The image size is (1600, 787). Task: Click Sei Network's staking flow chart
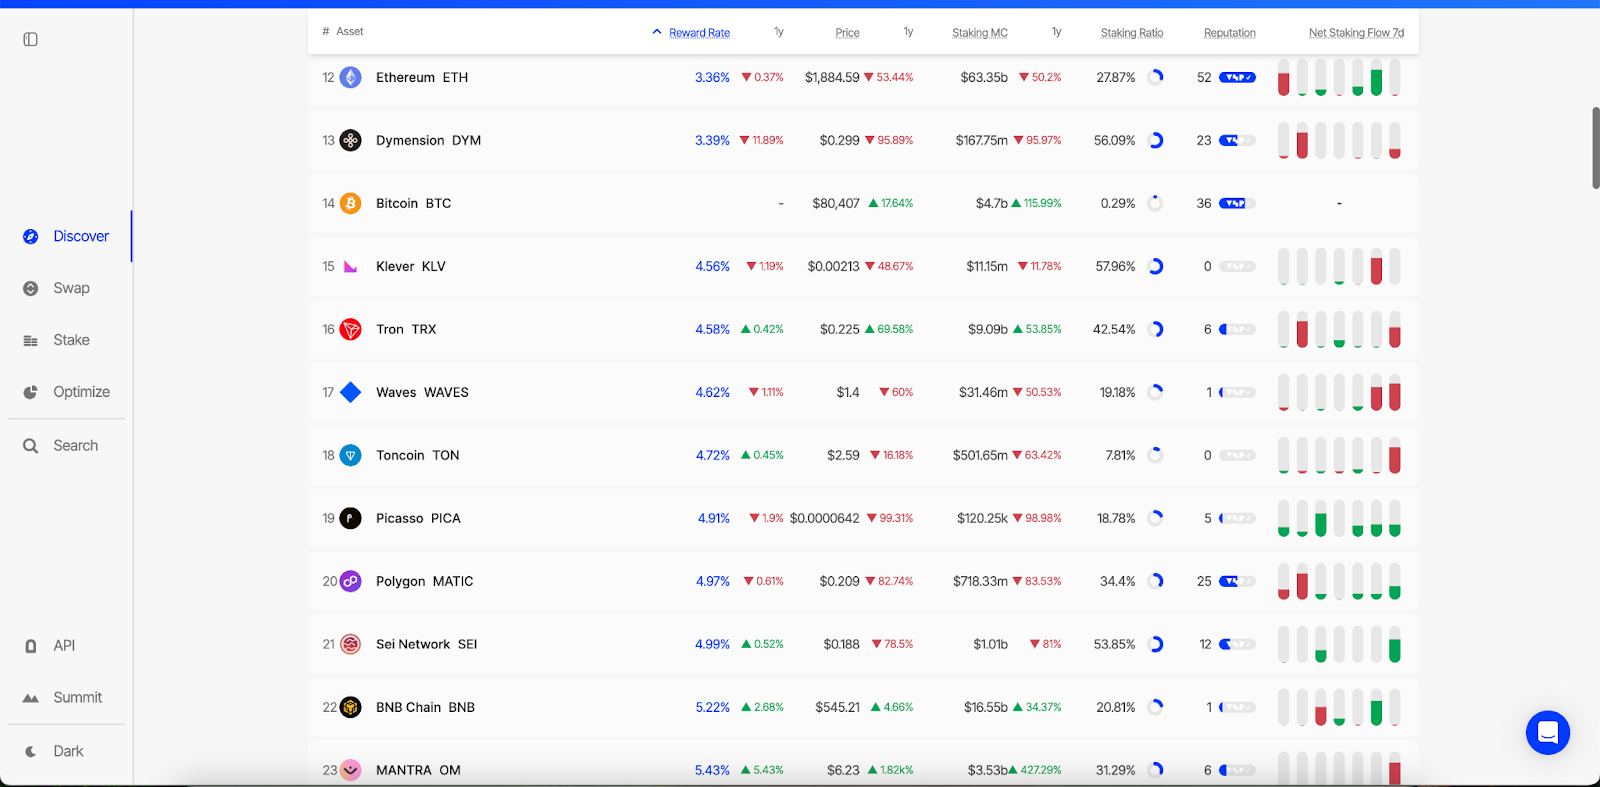point(1339,644)
